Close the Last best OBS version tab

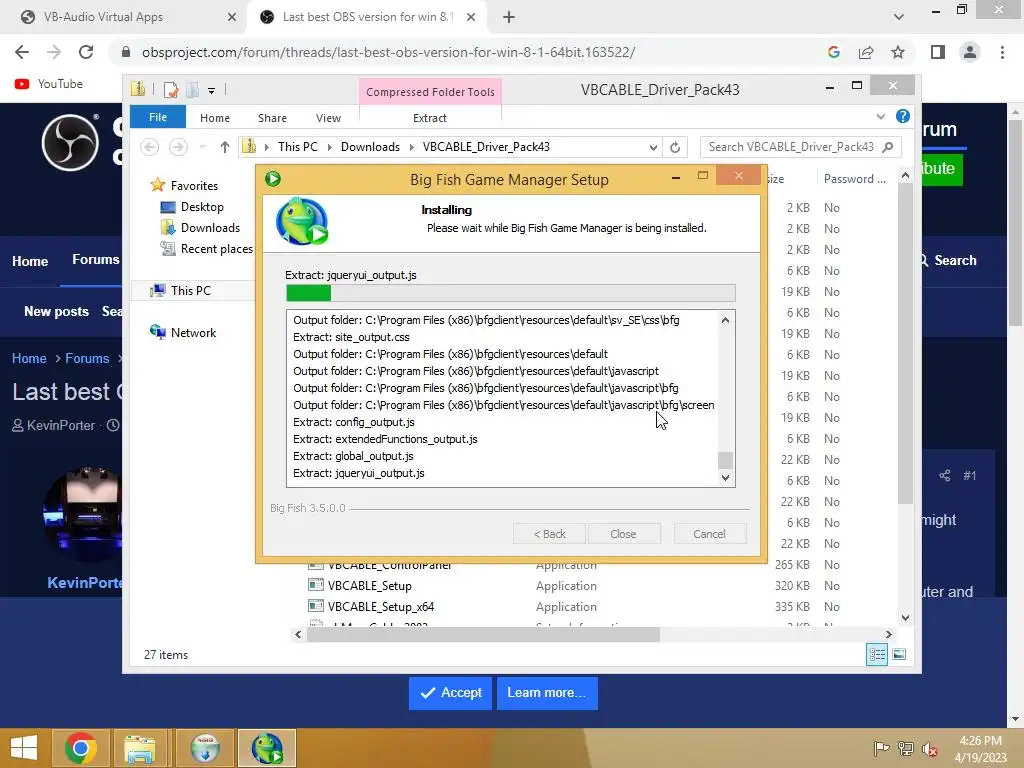coord(471,17)
